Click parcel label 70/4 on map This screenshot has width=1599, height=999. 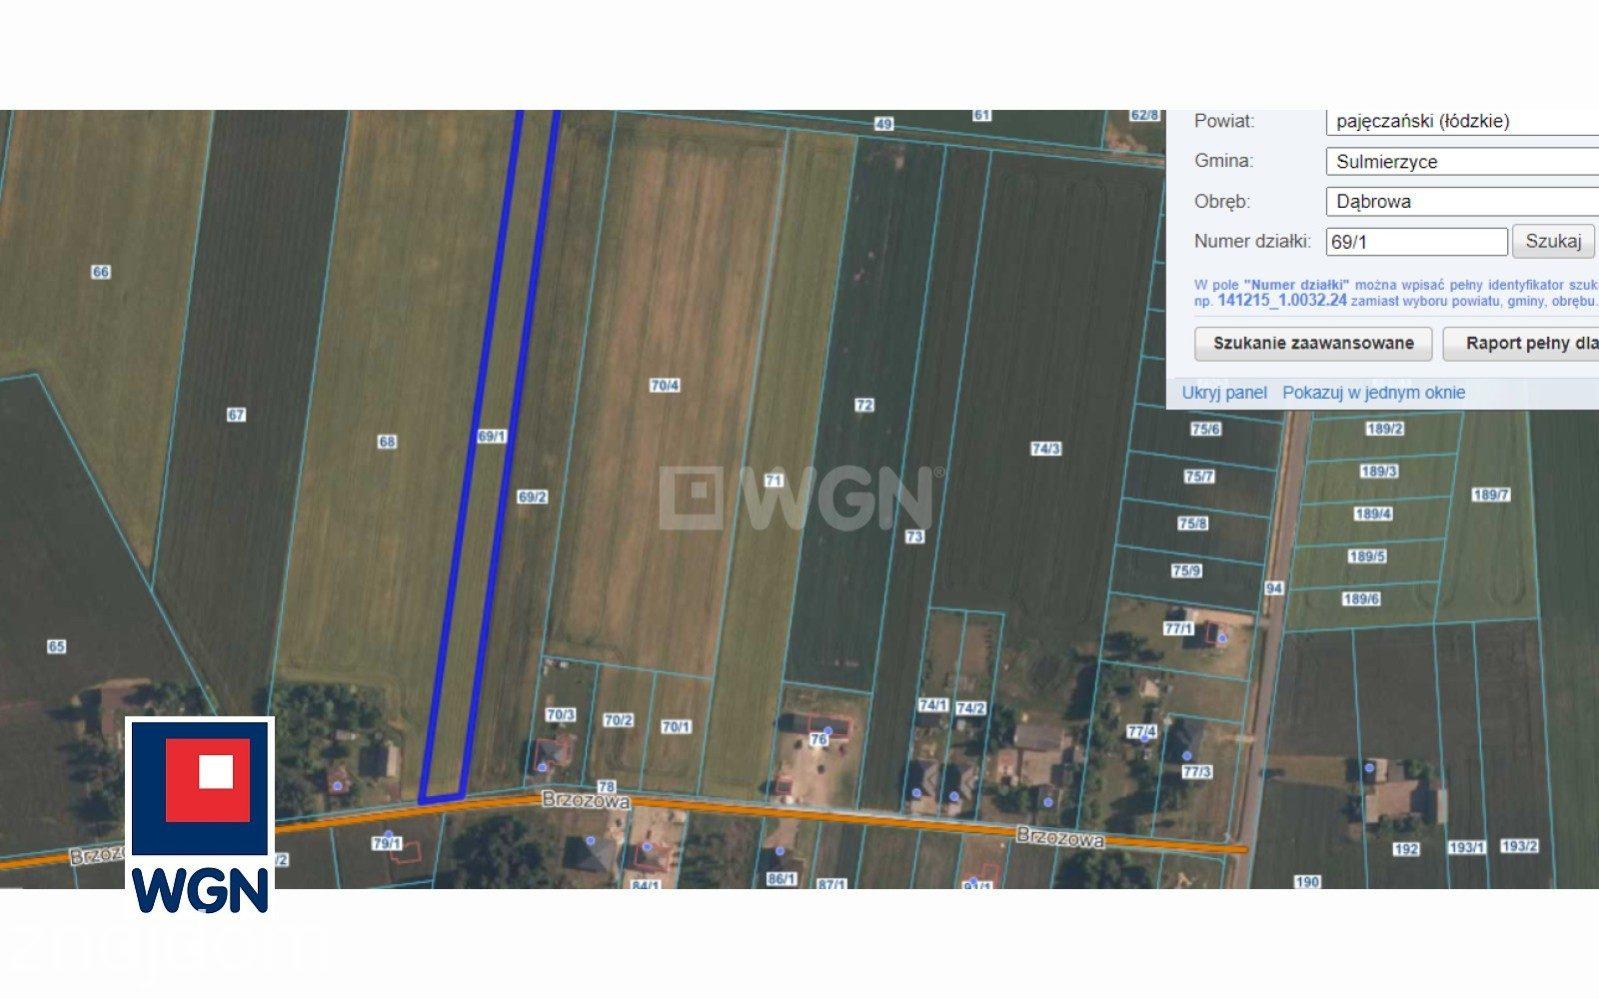tap(665, 385)
